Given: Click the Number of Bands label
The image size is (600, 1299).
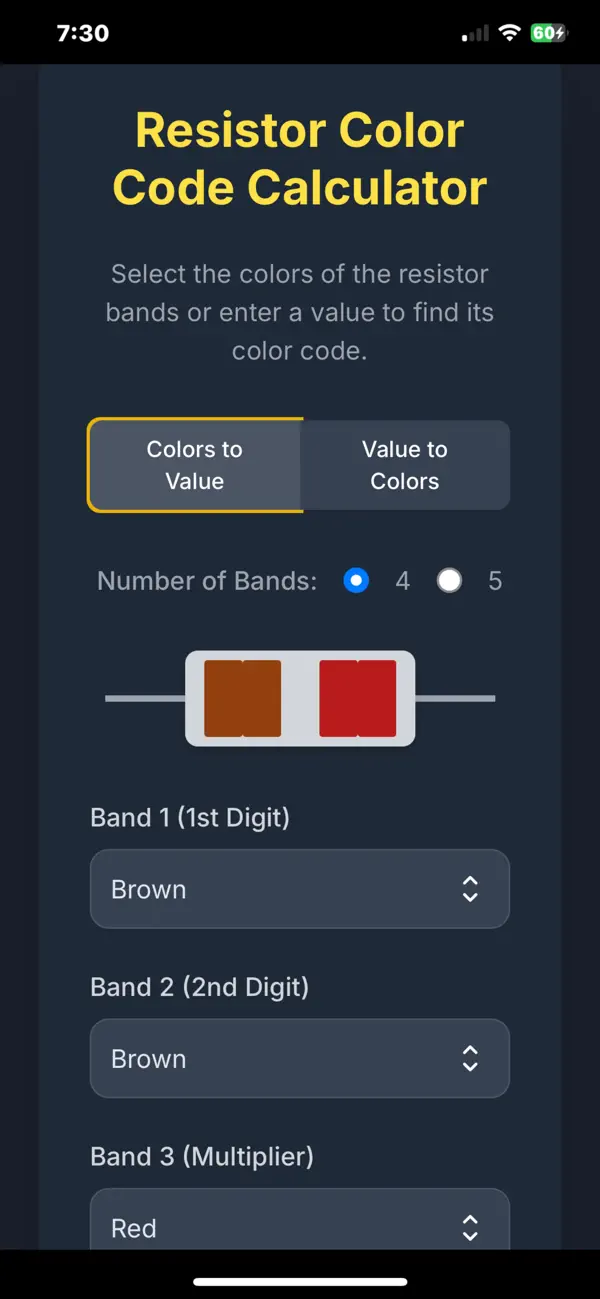Looking at the screenshot, I should (207, 580).
